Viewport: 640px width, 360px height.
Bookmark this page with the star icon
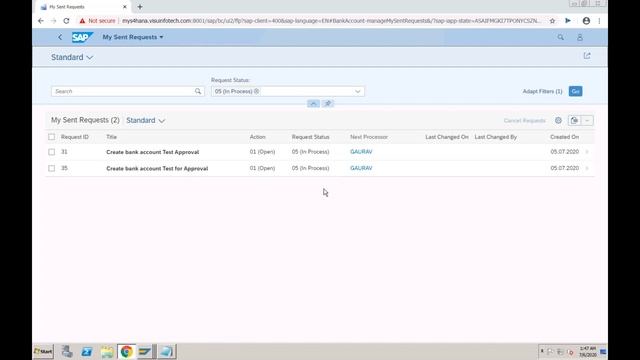552,21
